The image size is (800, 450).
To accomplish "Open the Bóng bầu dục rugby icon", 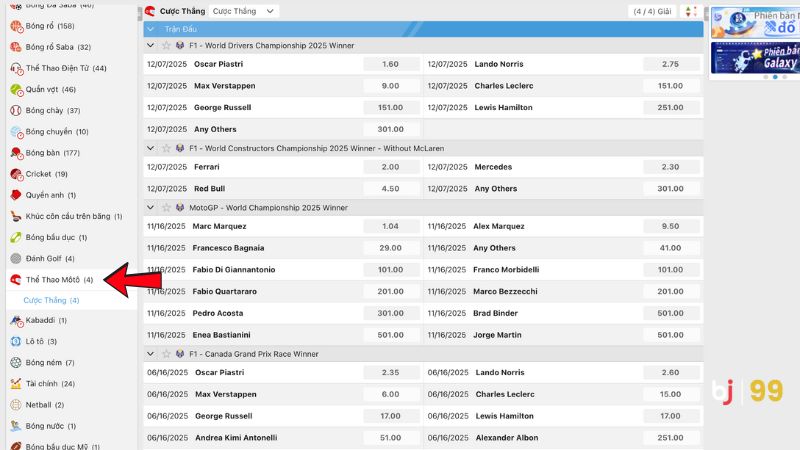I will pyautogui.click(x=16, y=237).
